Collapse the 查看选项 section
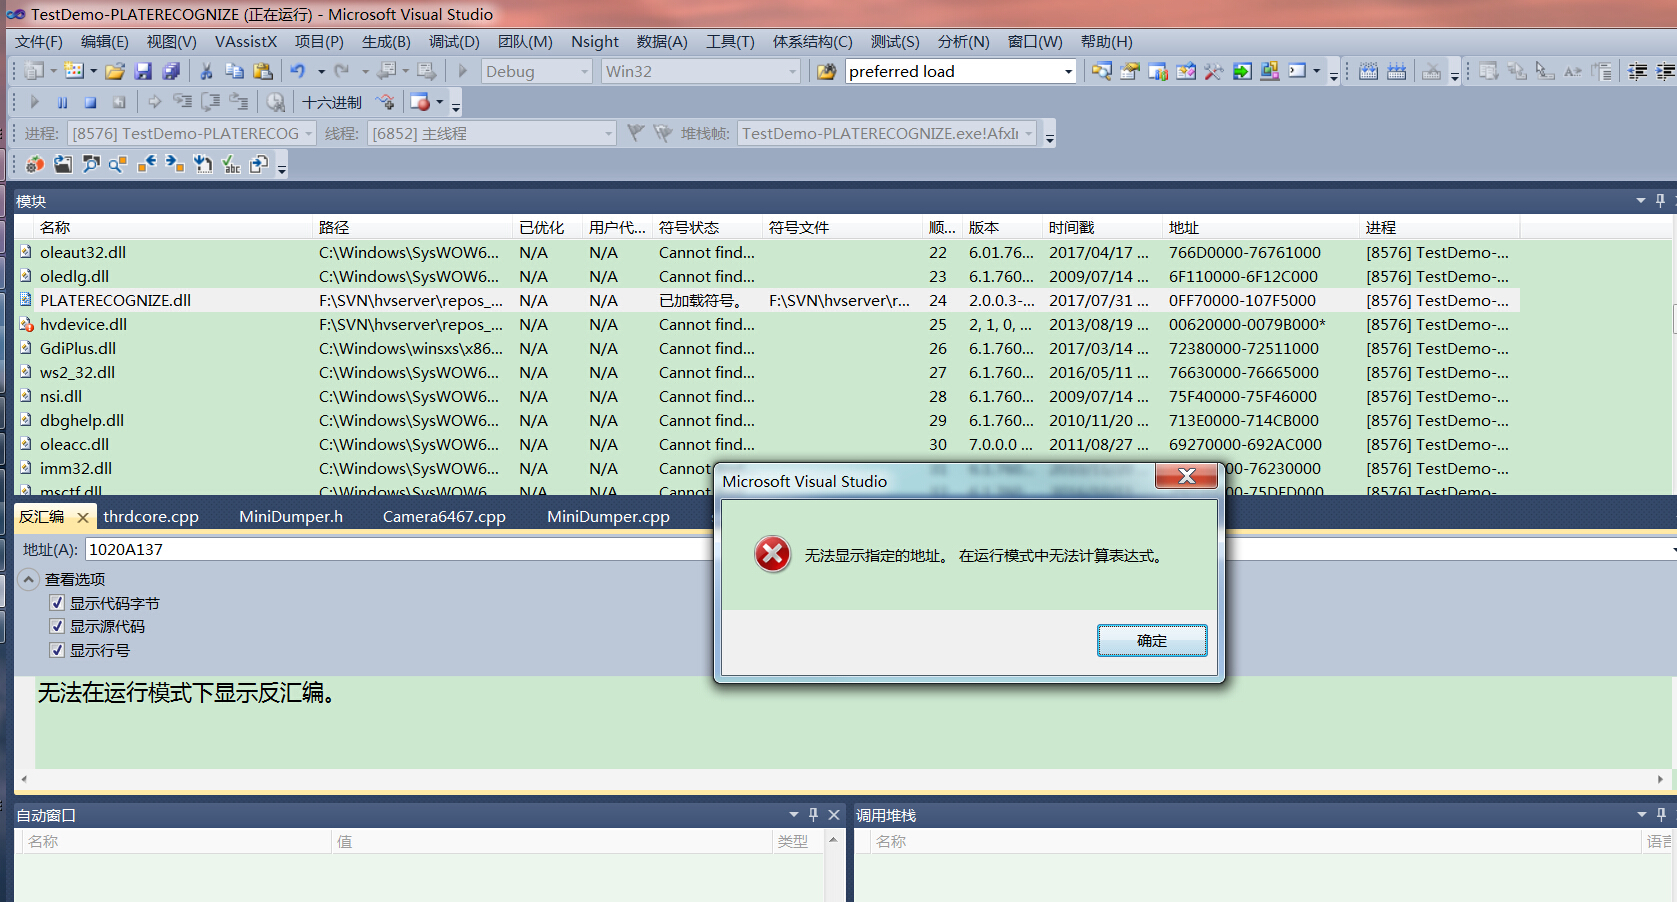Screen dimensions: 1677x902 pyautogui.click(x=29, y=579)
